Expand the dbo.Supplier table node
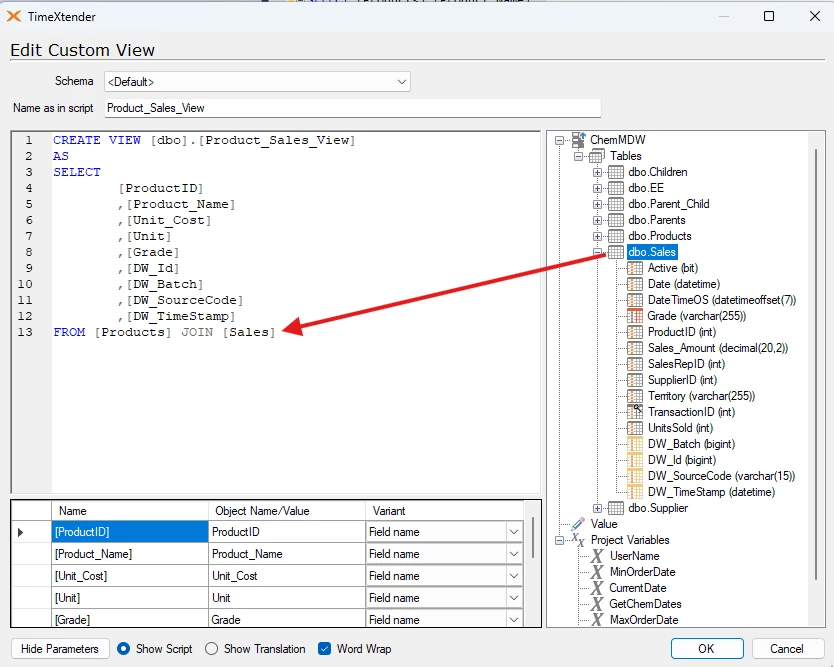The height and width of the screenshot is (667, 834). (x=597, y=508)
